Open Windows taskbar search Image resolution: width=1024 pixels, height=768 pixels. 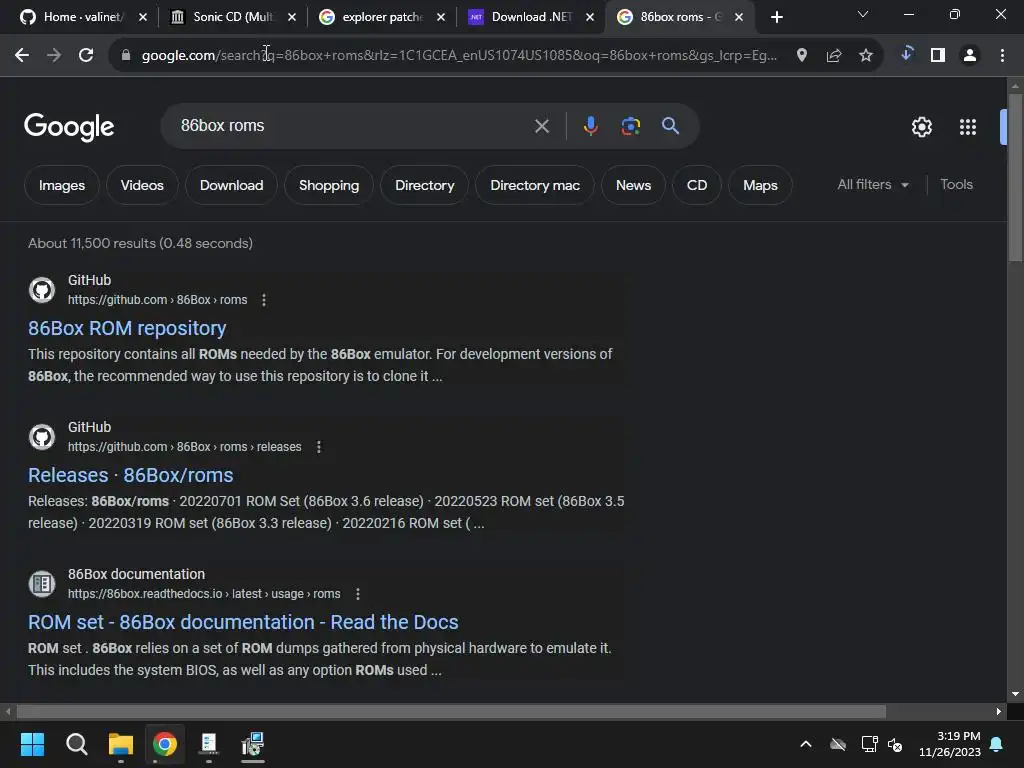coord(76,744)
